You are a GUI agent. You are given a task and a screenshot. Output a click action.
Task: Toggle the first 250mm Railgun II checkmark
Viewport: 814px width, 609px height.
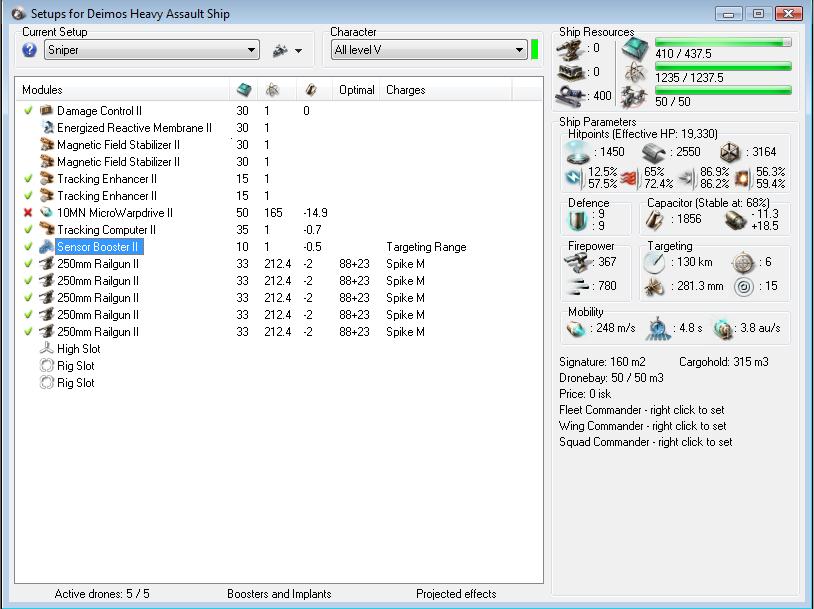tap(28, 263)
